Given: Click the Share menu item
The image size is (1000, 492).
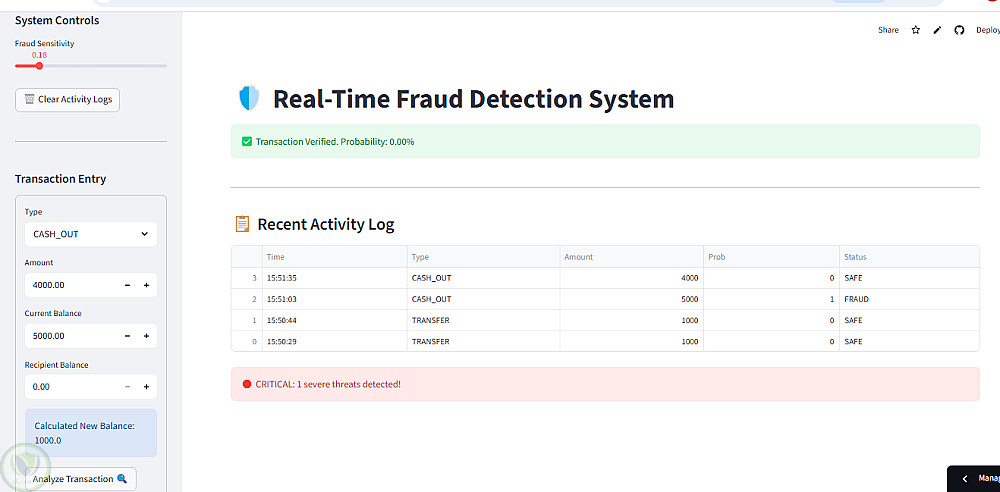Looking at the screenshot, I should click(888, 30).
